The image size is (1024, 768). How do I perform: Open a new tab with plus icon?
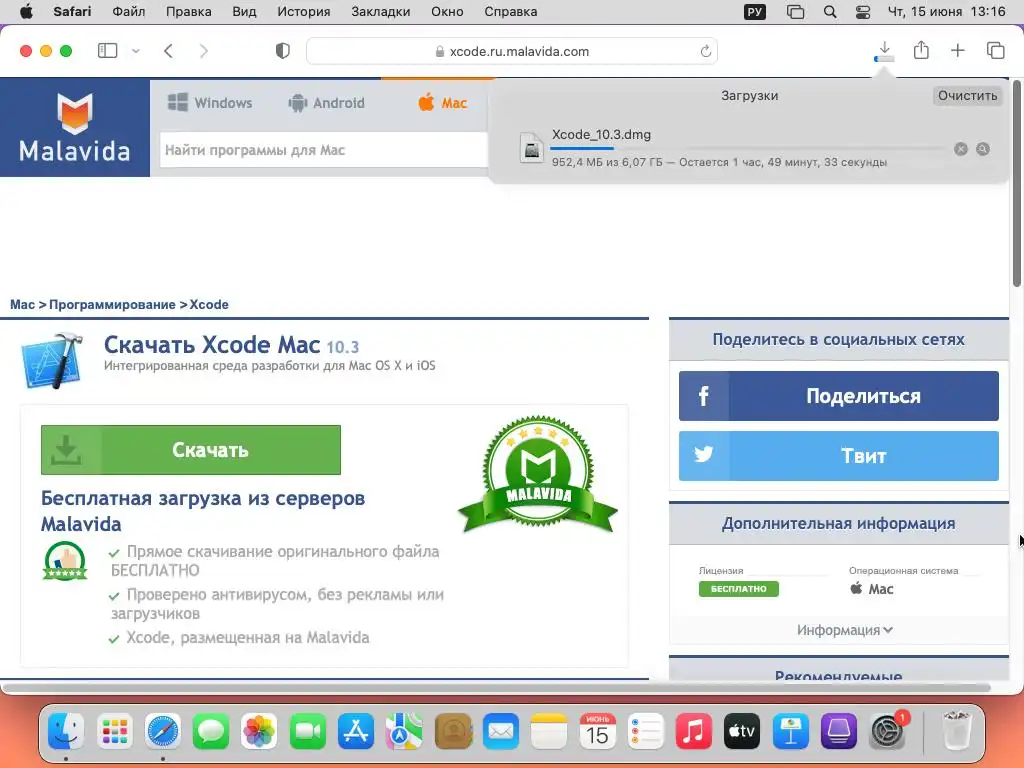(x=957, y=50)
